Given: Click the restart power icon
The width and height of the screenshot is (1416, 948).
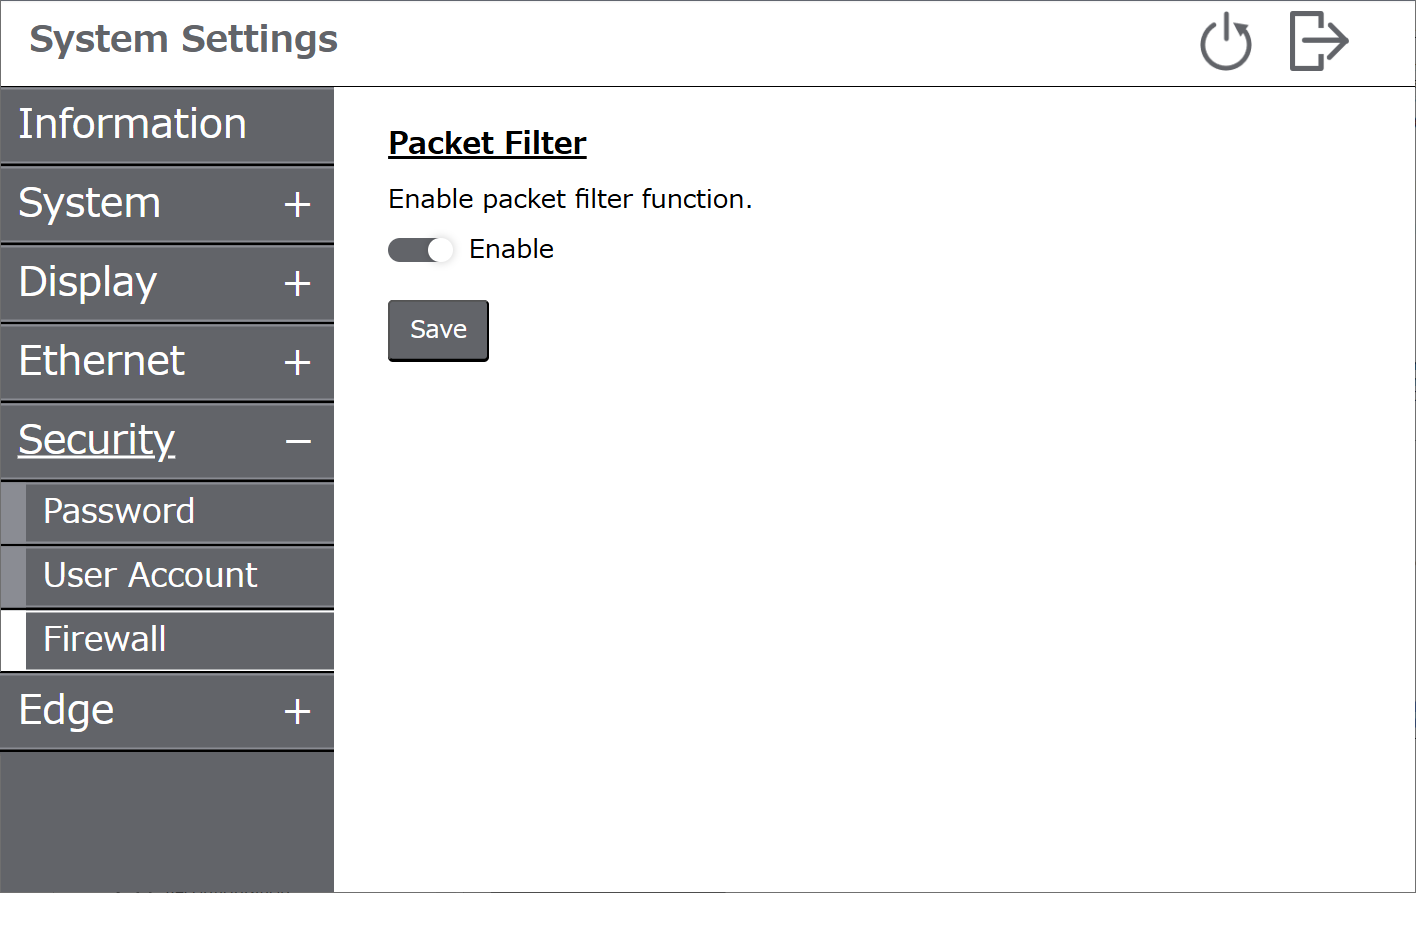Looking at the screenshot, I should tap(1225, 42).
